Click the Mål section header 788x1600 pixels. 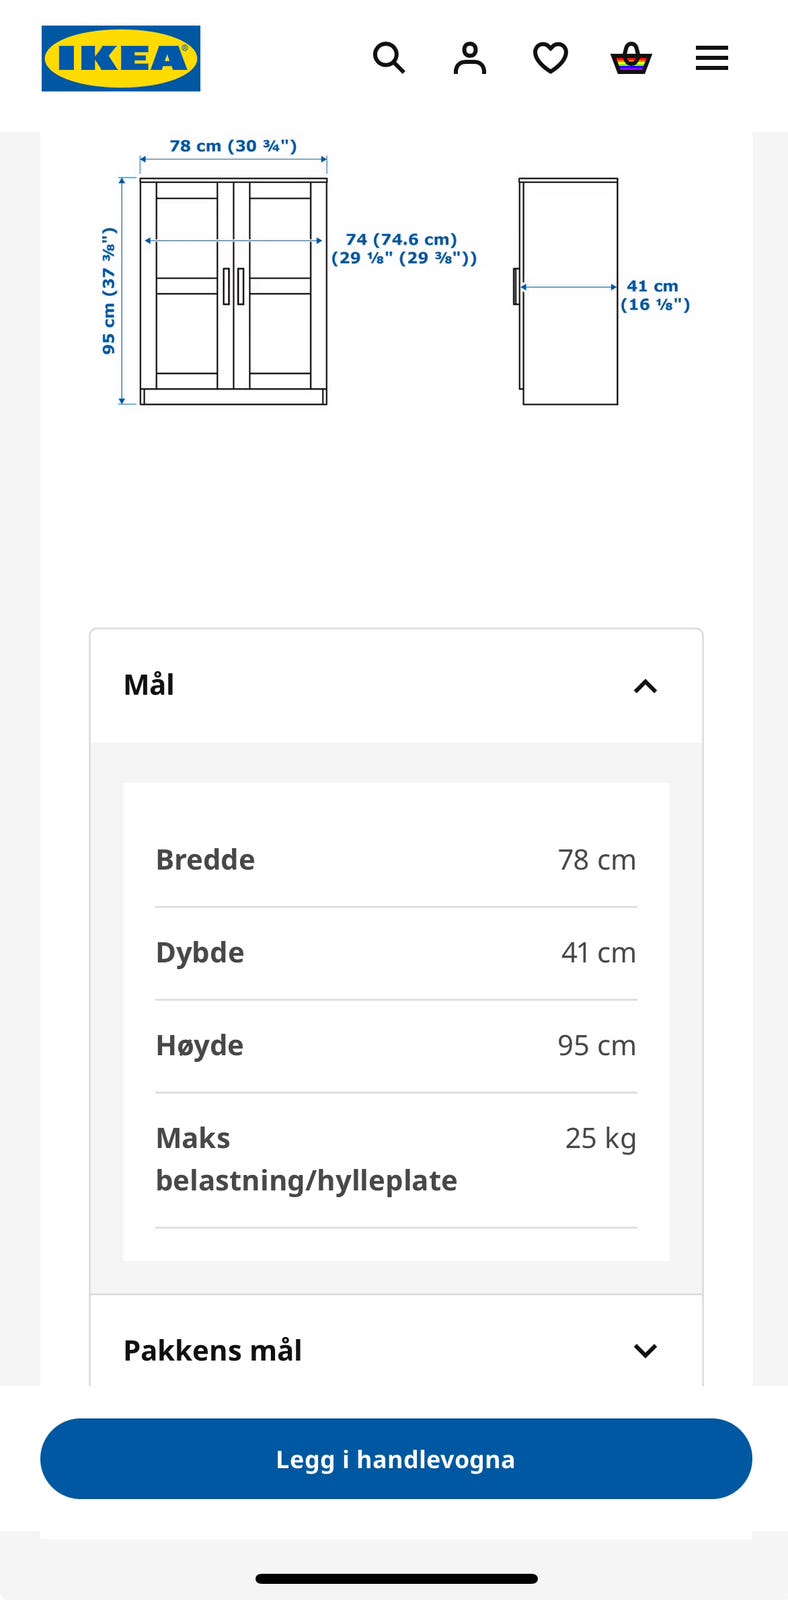(x=396, y=686)
